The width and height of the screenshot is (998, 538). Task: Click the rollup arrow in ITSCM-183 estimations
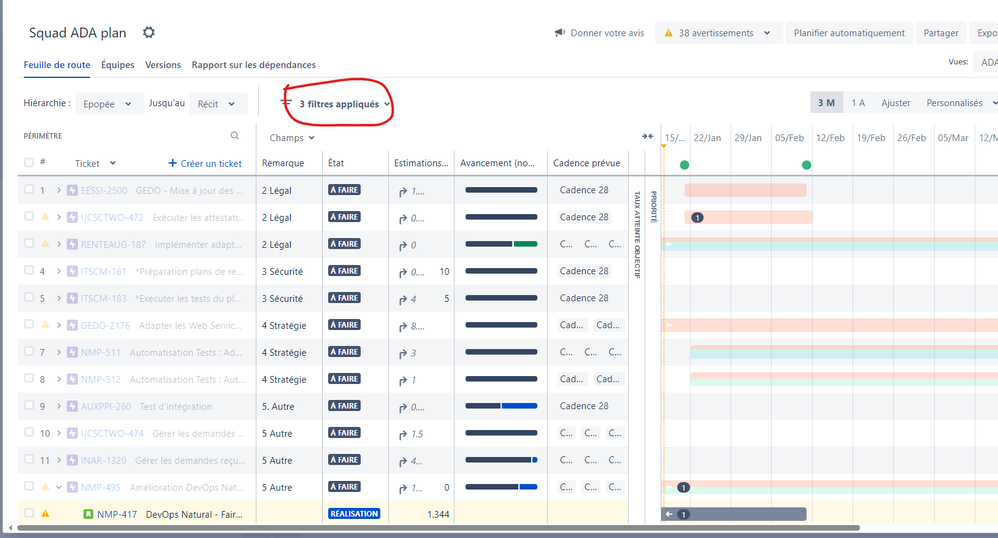pyautogui.click(x=403, y=299)
